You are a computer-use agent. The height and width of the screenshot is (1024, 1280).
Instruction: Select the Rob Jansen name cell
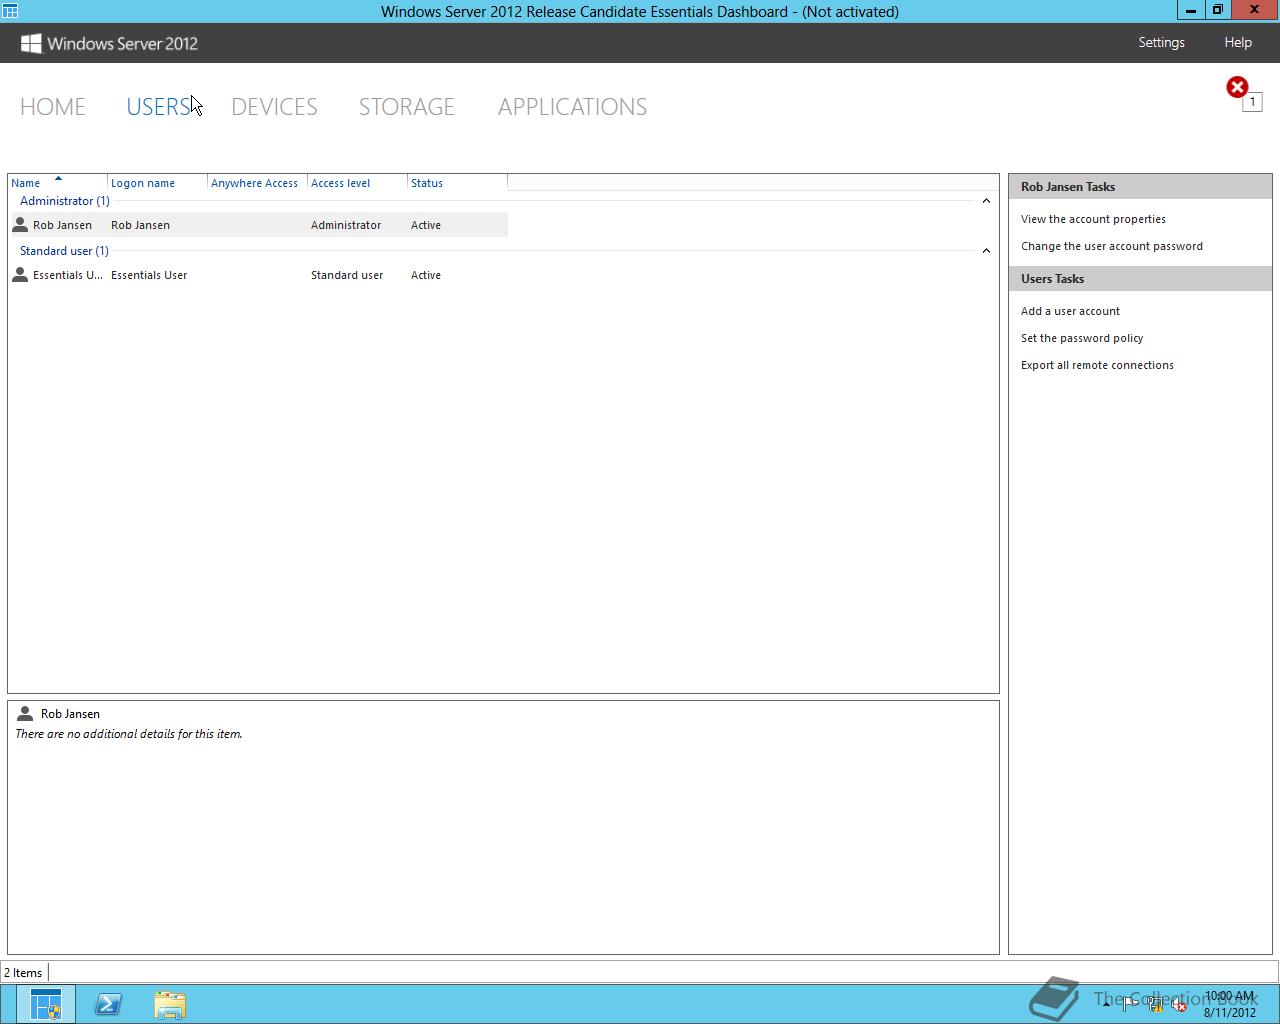tap(62, 225)
